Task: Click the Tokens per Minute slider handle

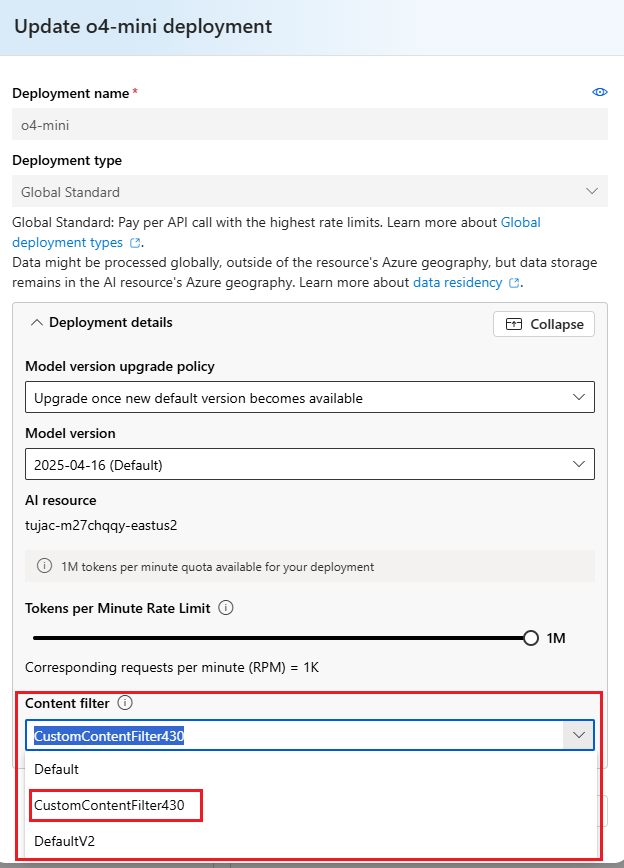Action: point(530,638)
